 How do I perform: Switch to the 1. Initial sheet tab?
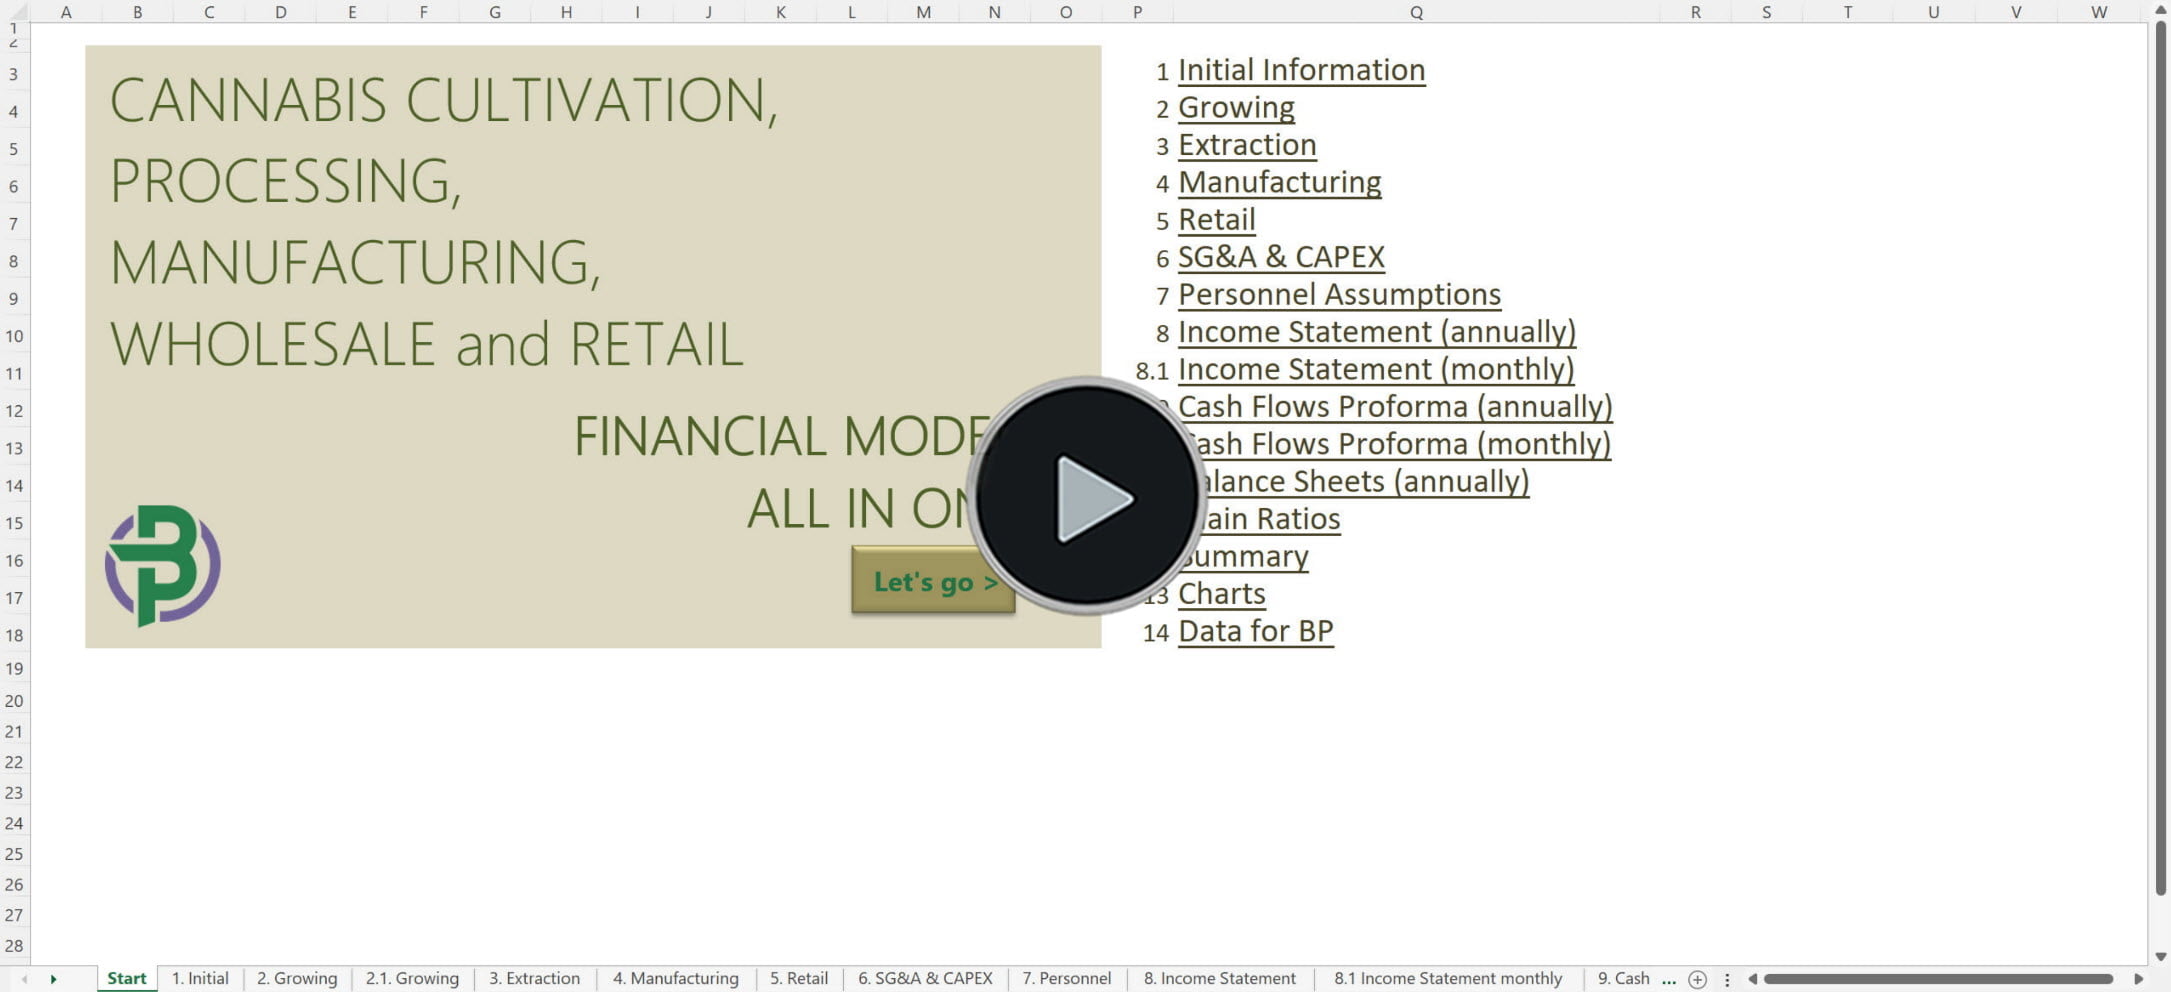point(200,979)
